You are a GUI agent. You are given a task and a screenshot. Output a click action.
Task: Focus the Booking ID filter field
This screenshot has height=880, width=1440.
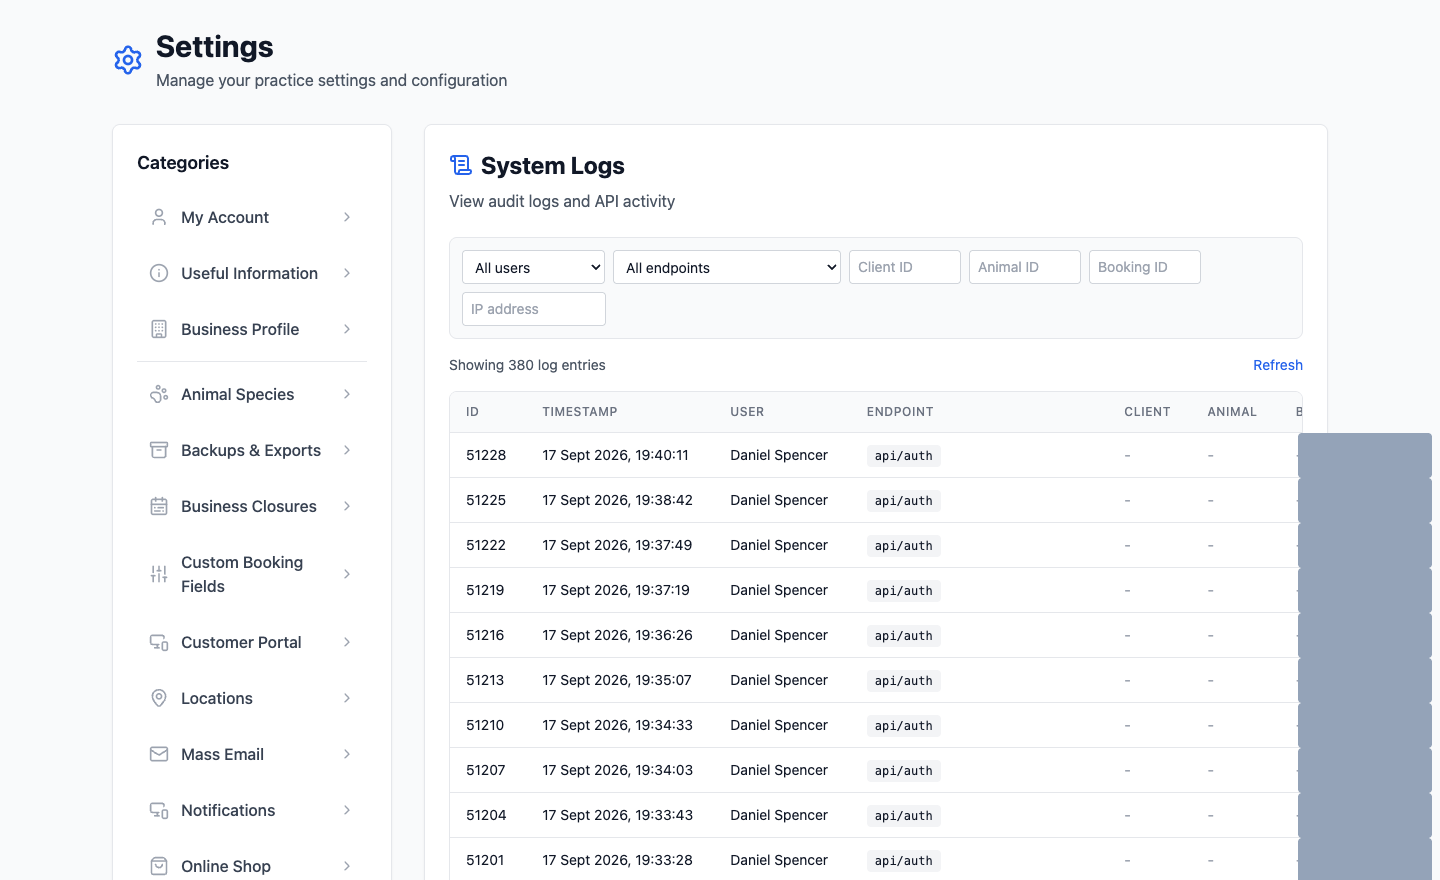1145,267
